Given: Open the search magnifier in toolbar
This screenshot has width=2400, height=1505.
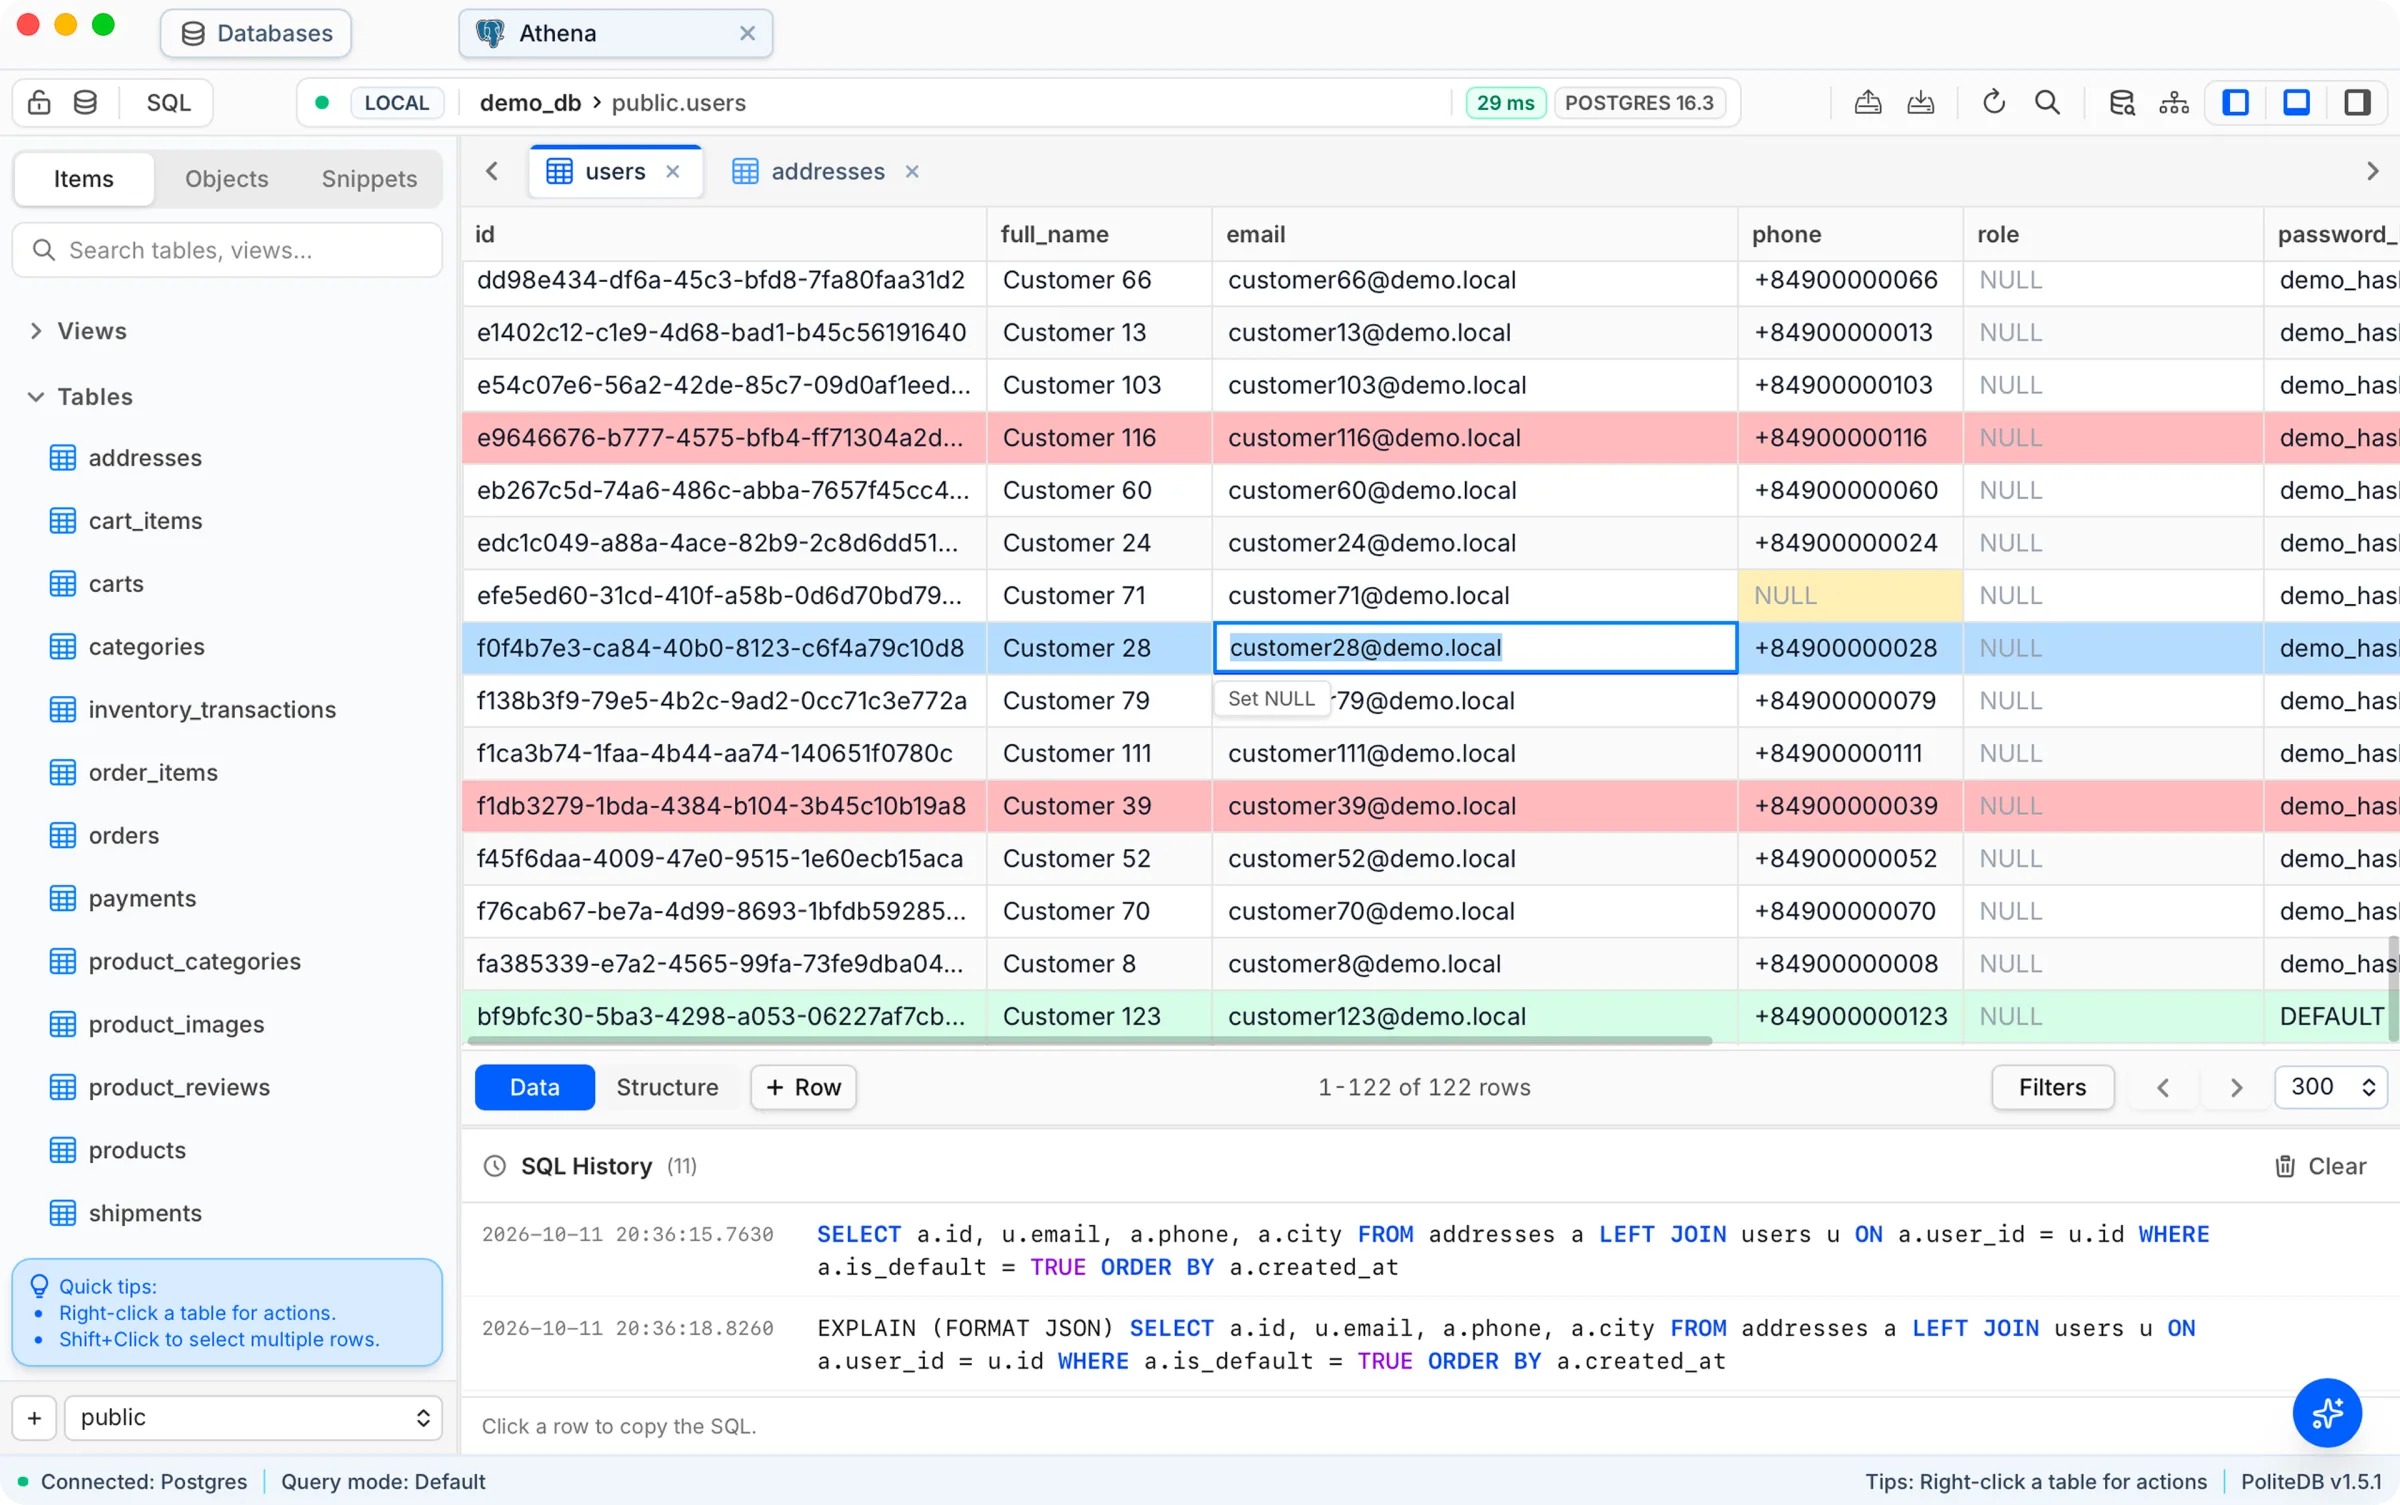Looking at the screenshot, I should coord(2047,103).
